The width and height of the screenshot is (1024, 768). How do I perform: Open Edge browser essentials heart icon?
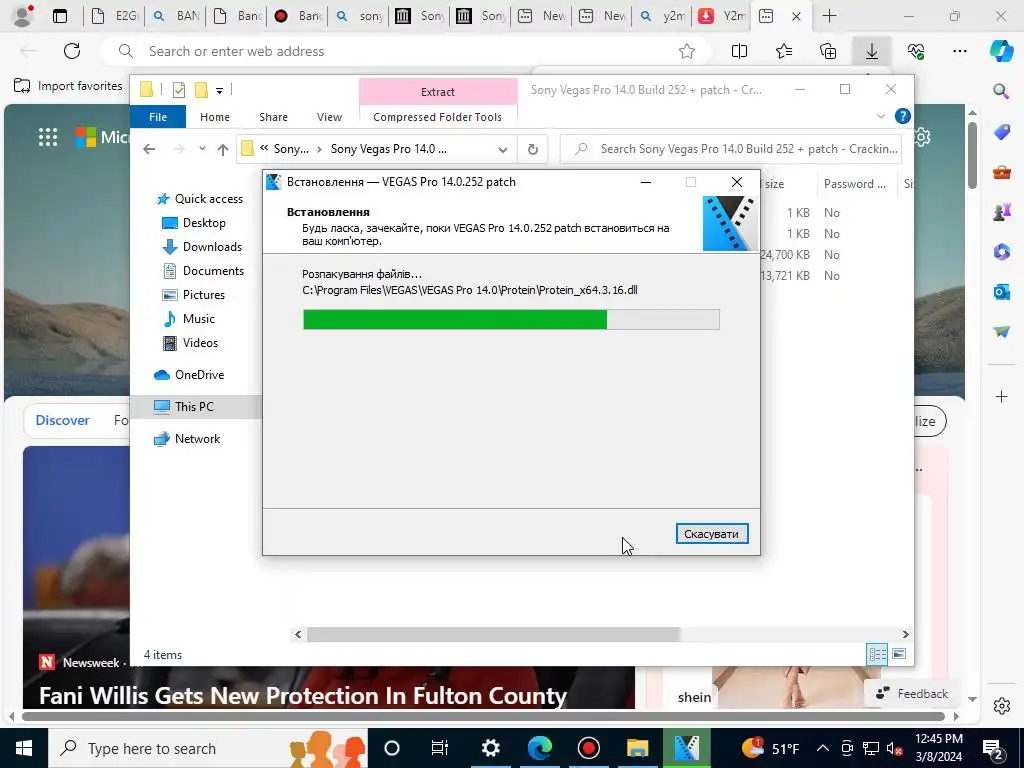[916, 51]
